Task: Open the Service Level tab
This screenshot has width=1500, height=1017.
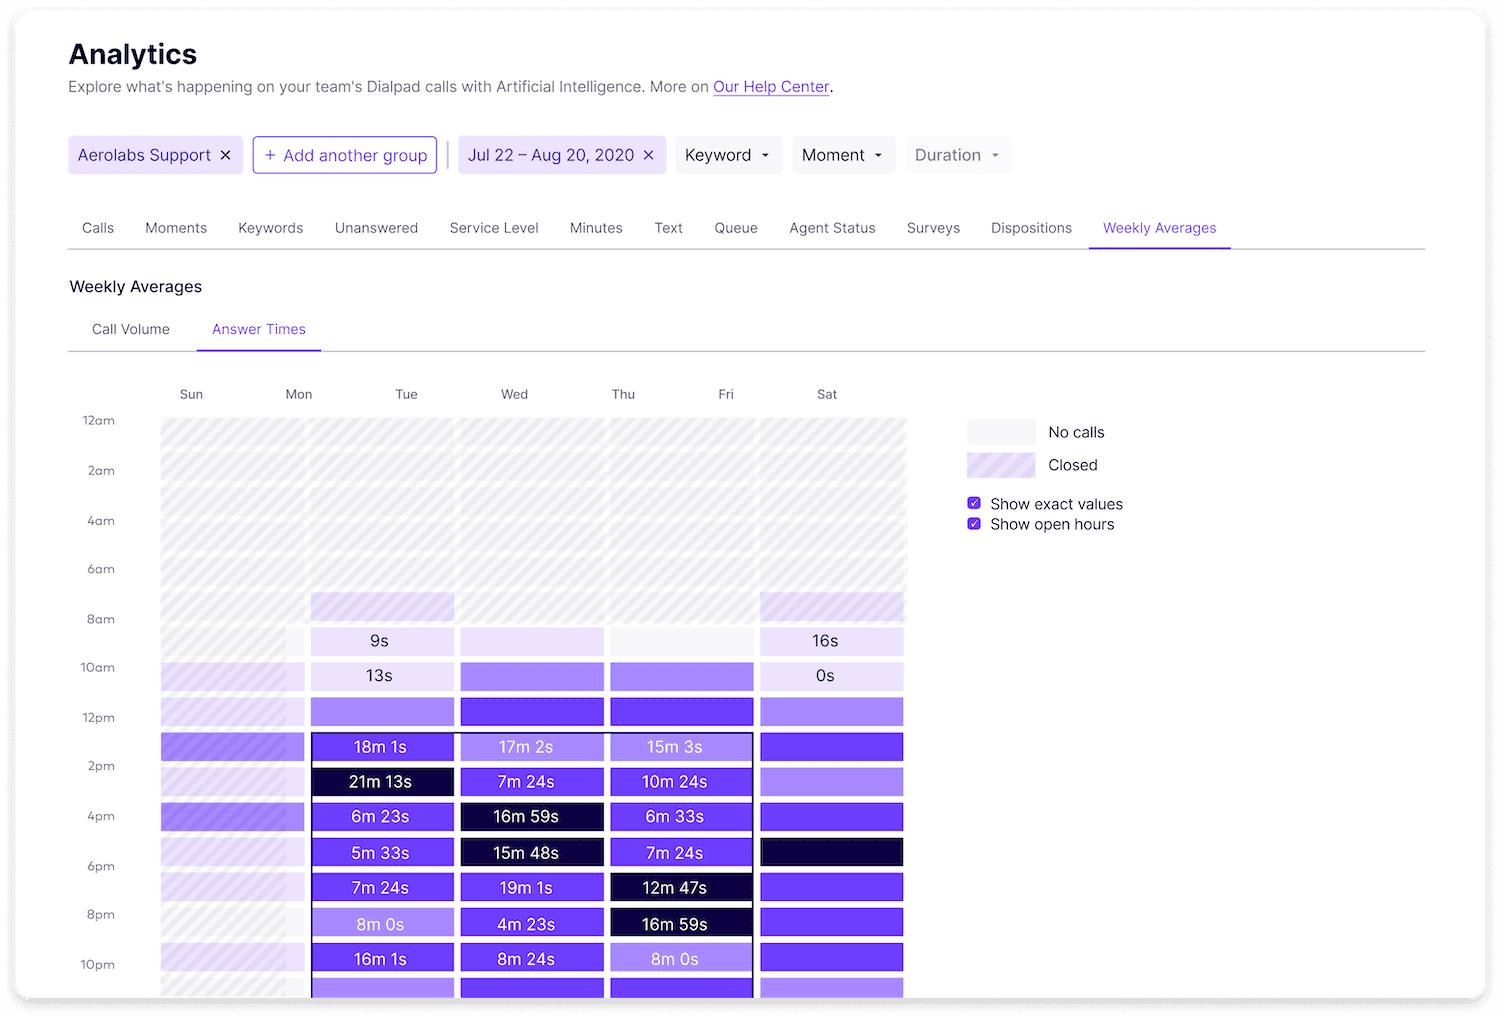Action: click(x=494, y=228)
